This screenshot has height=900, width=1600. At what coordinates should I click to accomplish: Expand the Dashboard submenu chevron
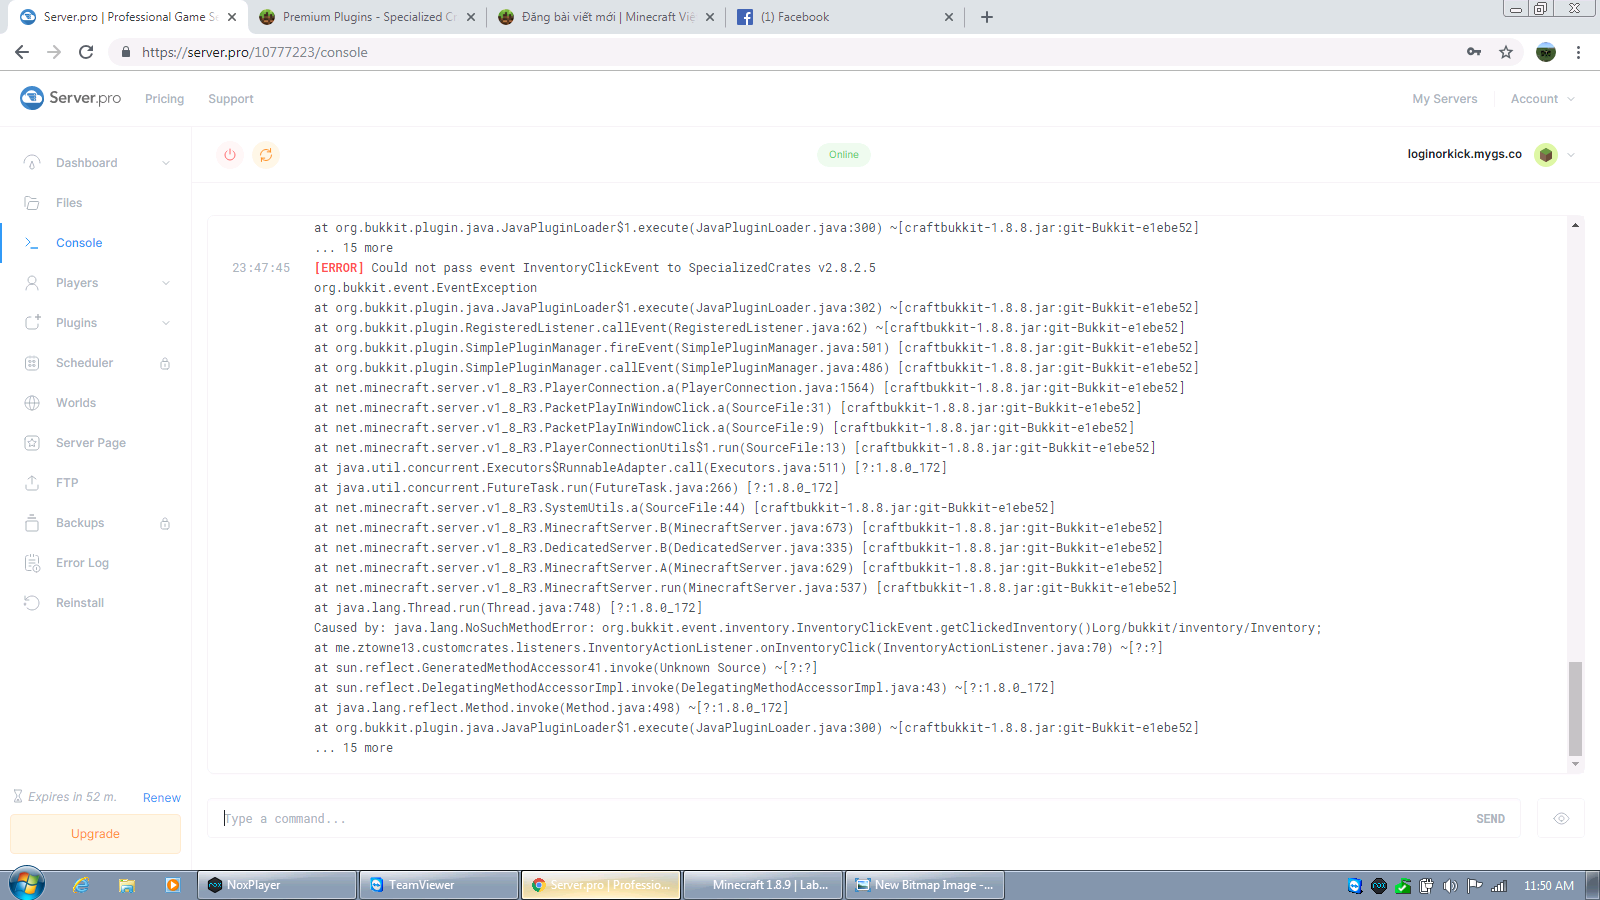tap(166, 163)
